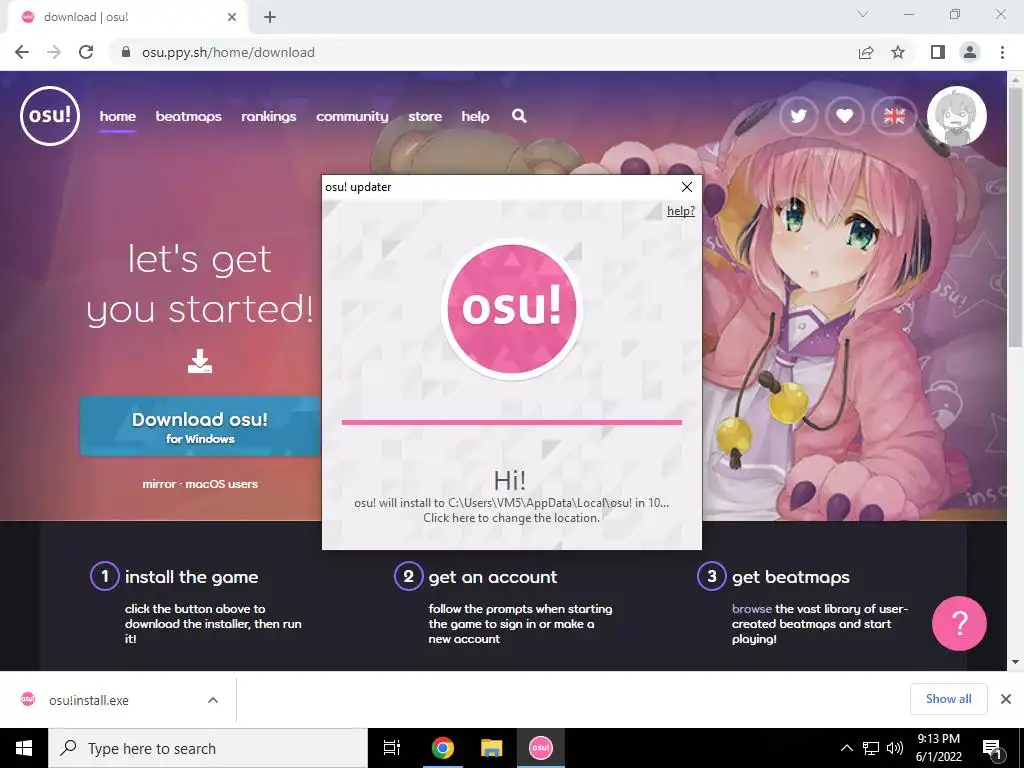Open the help menu item
The image size is (1024, 768).
(x=475, y=116)
